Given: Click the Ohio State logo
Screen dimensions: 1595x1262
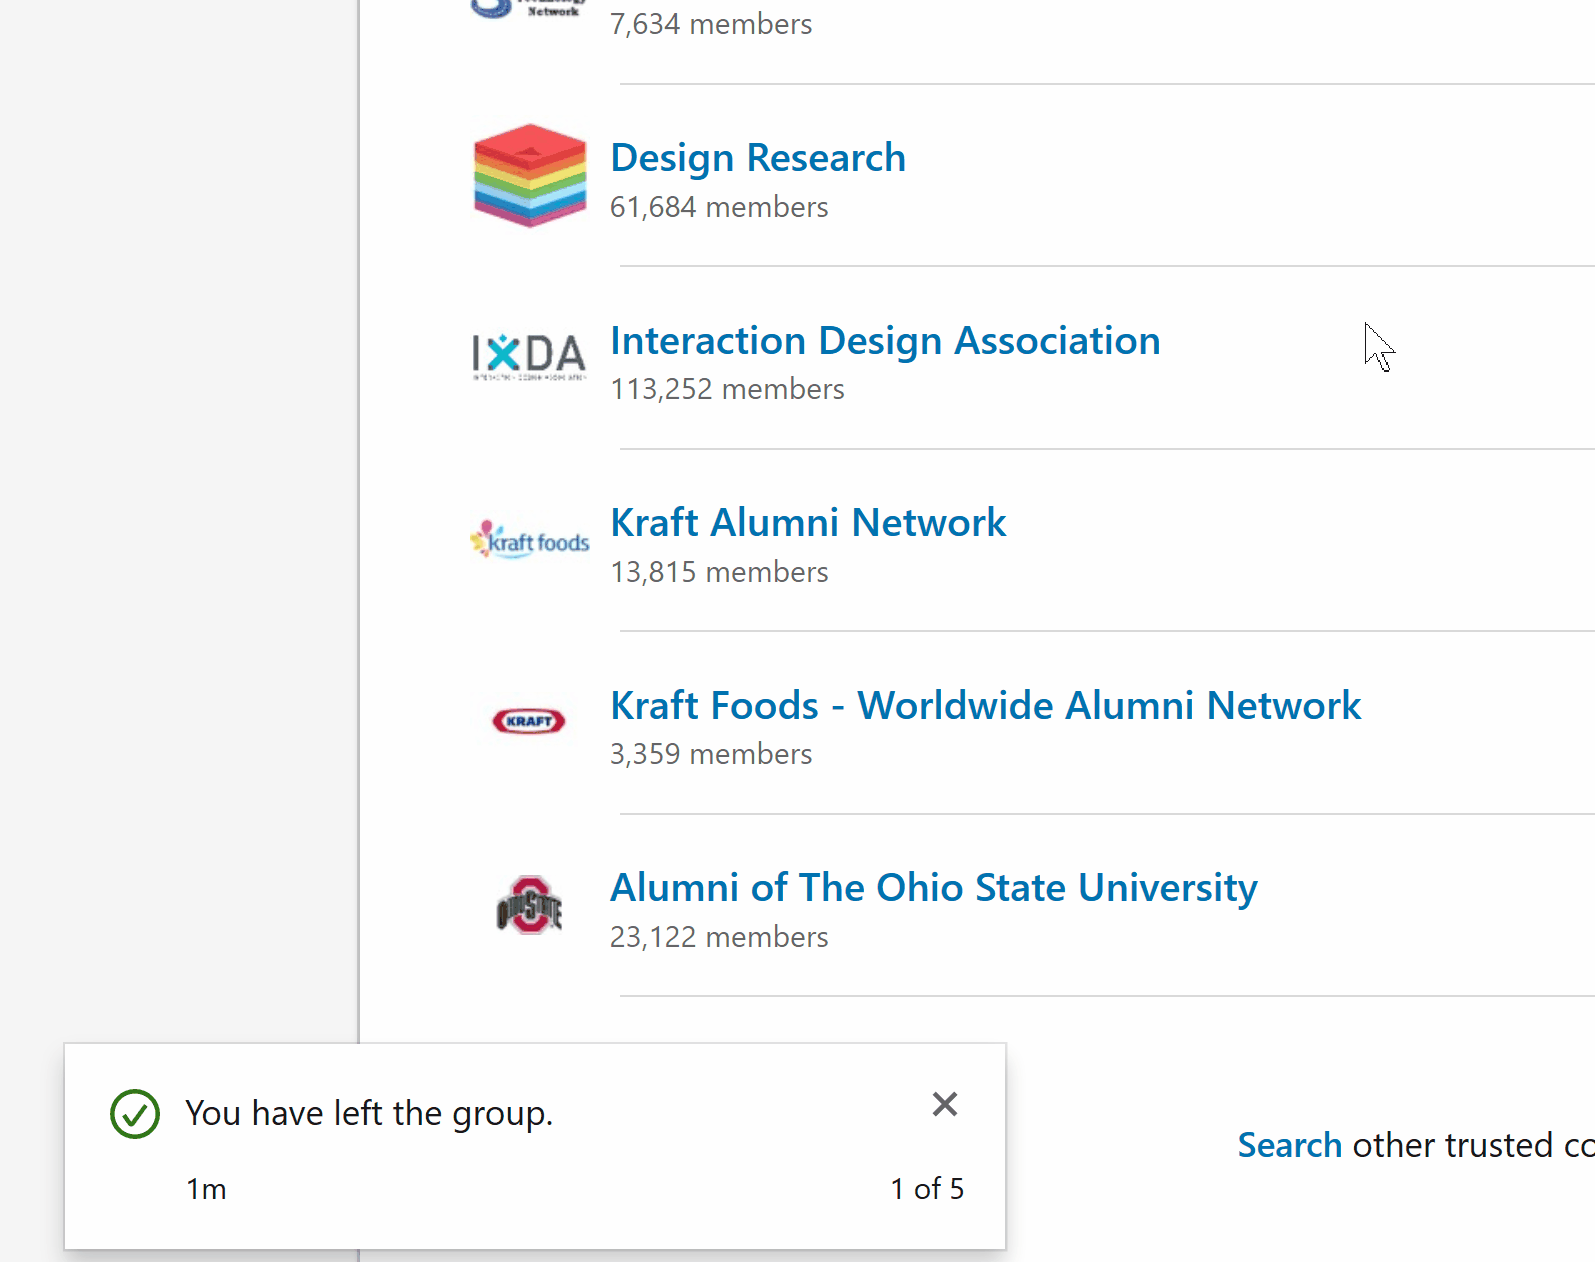Looking at the screenshot, I should pyautogui.click(x=529, y=905).
